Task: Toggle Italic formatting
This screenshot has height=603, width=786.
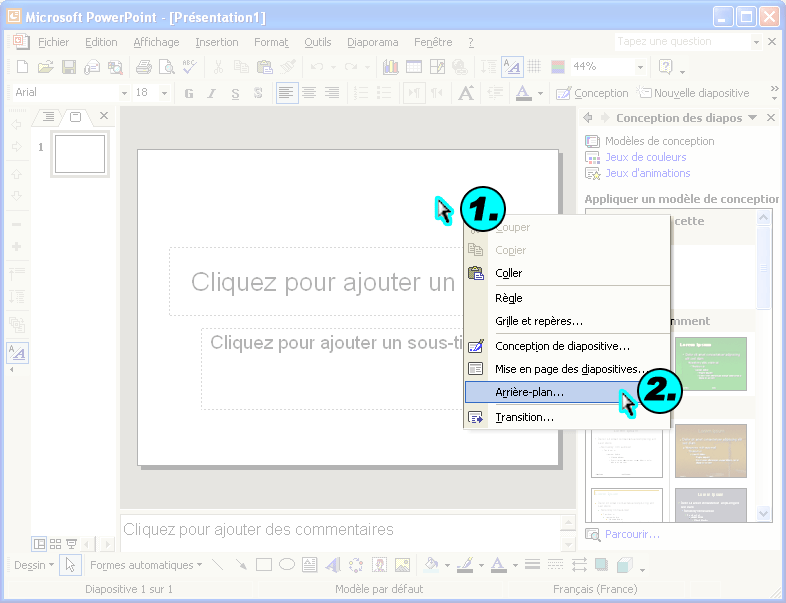Action: [212, 93]
